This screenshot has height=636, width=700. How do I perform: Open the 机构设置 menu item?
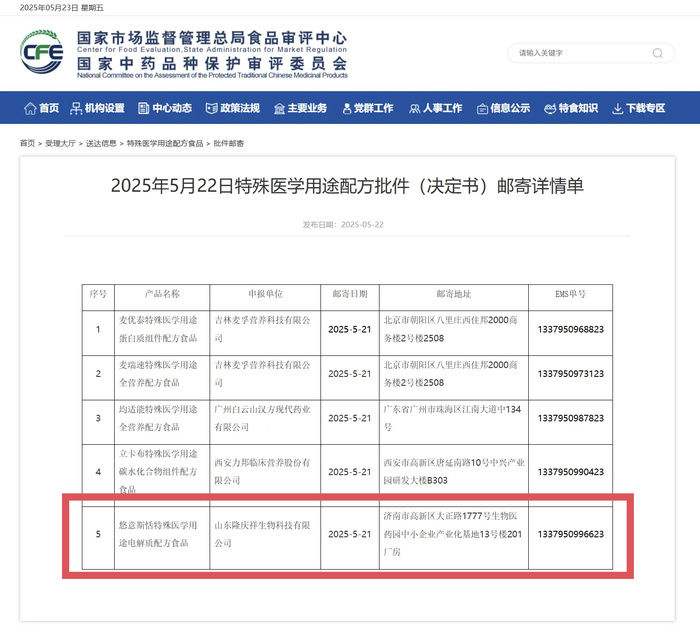click(105, 108)
